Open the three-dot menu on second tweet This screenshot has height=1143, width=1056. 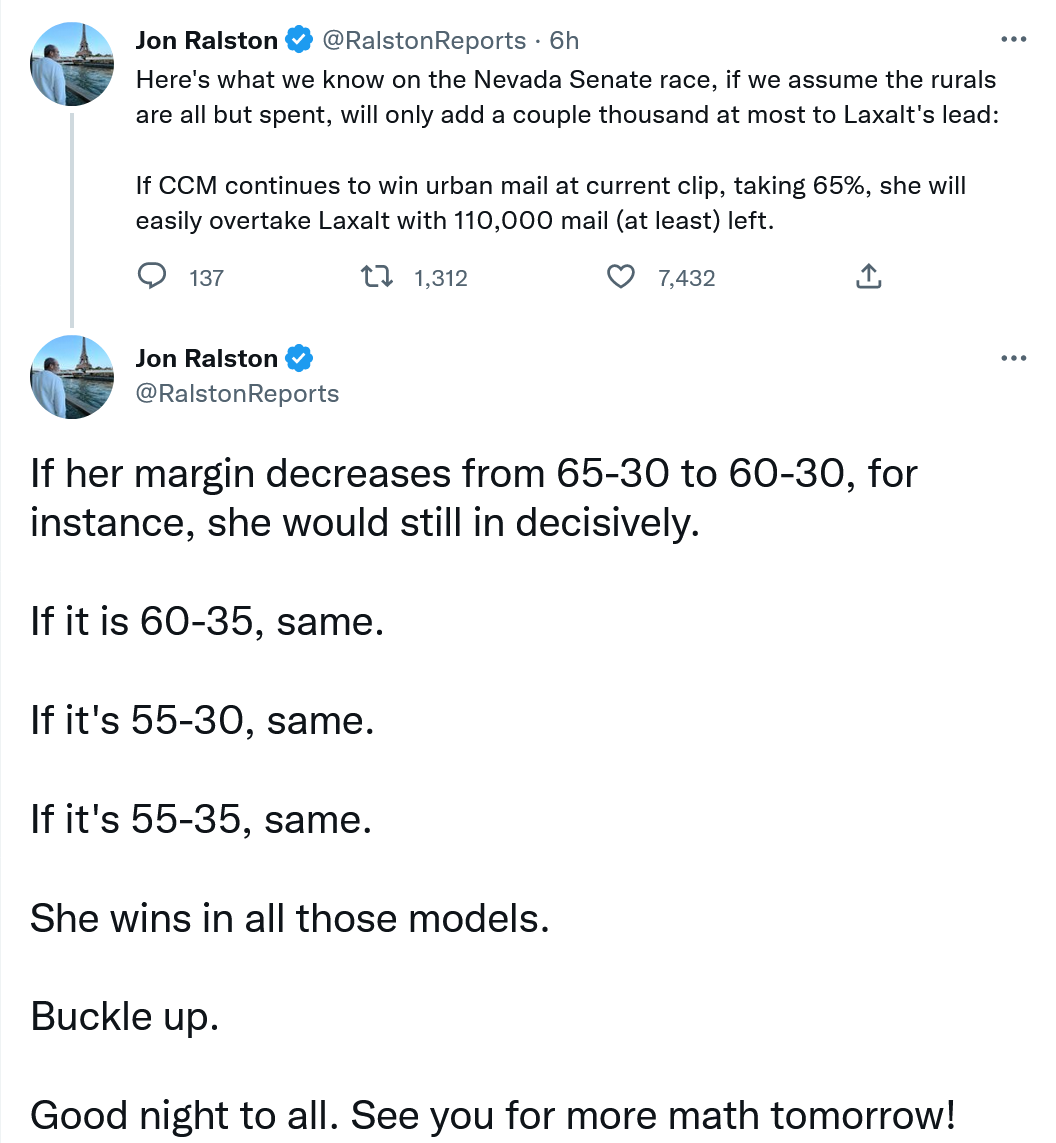[1014, 358]
